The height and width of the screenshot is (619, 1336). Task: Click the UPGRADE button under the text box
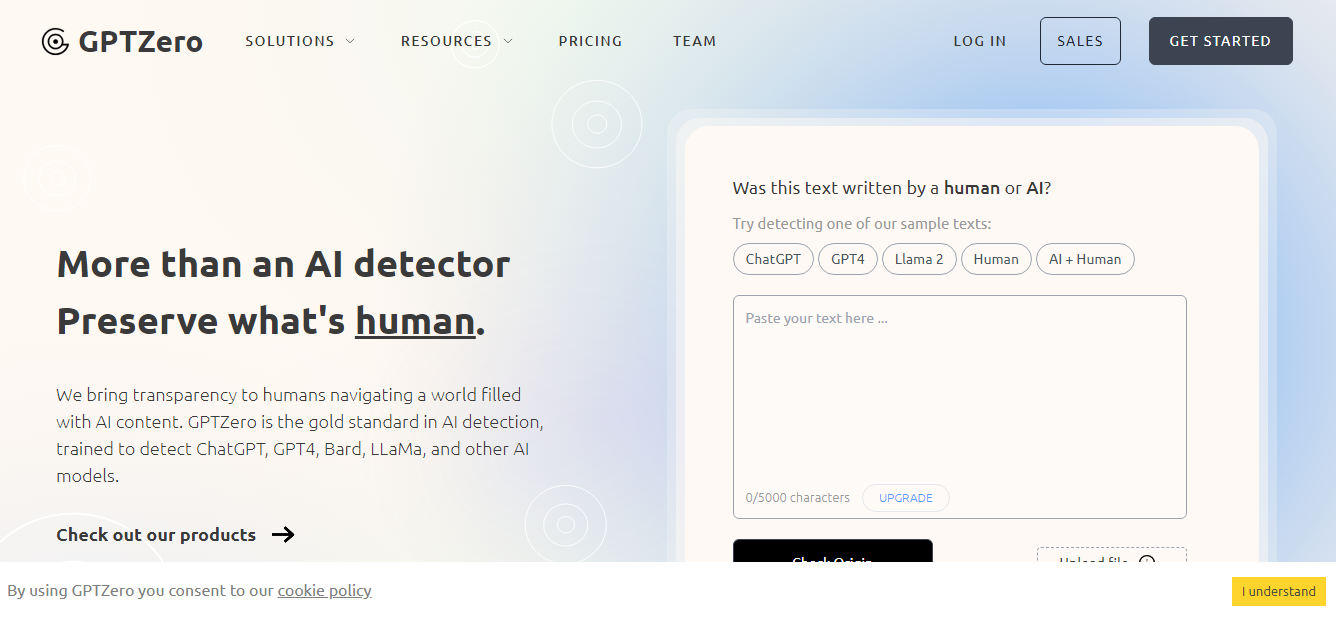coord(906,498)
